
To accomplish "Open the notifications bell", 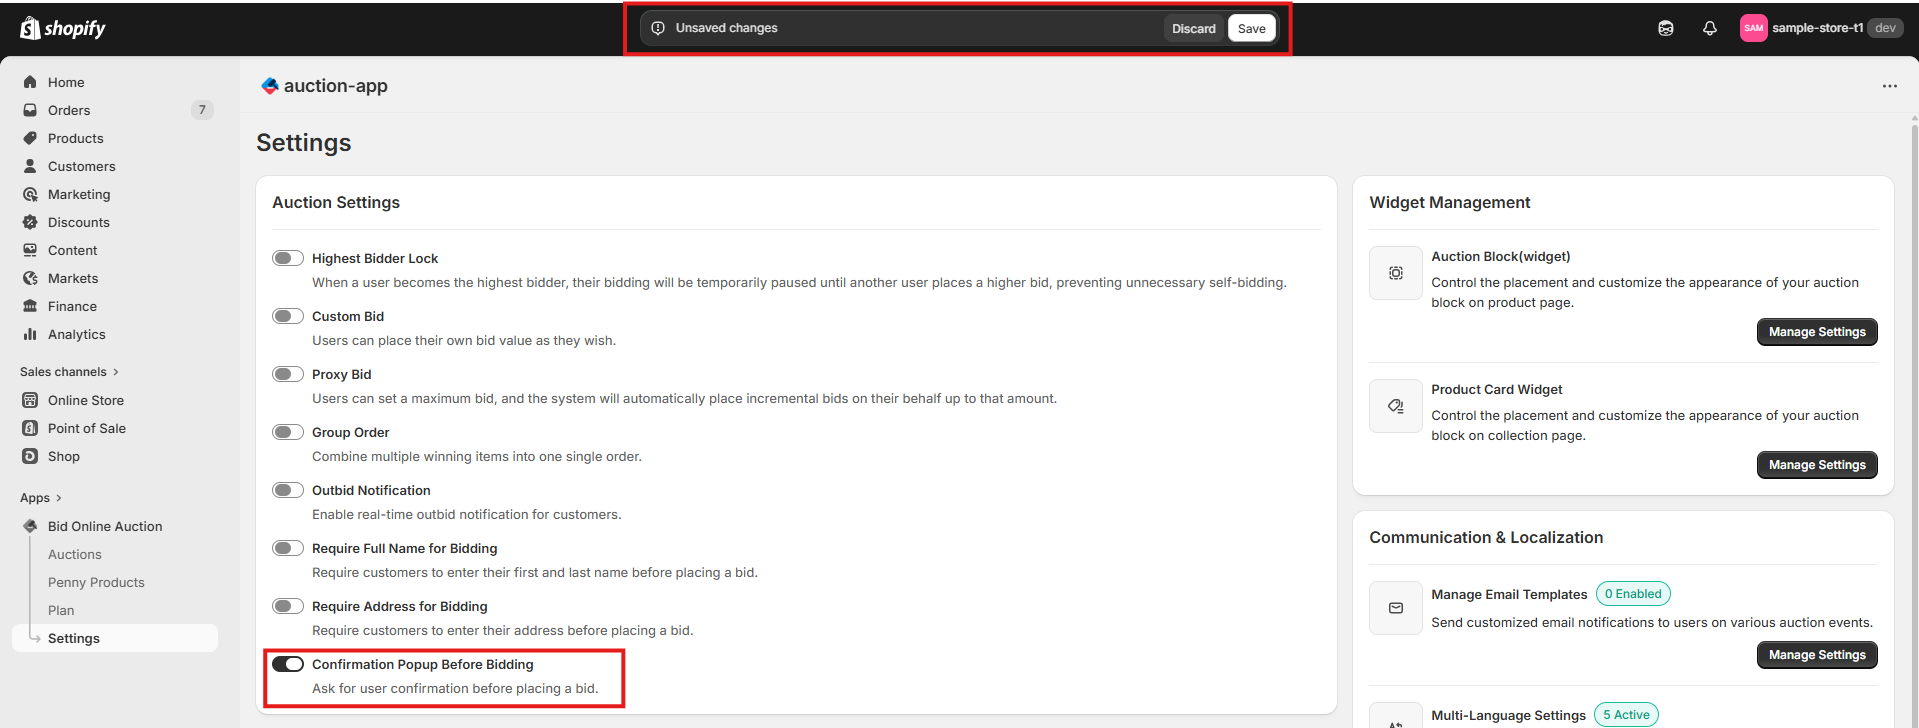I will tap(1710, 28).
